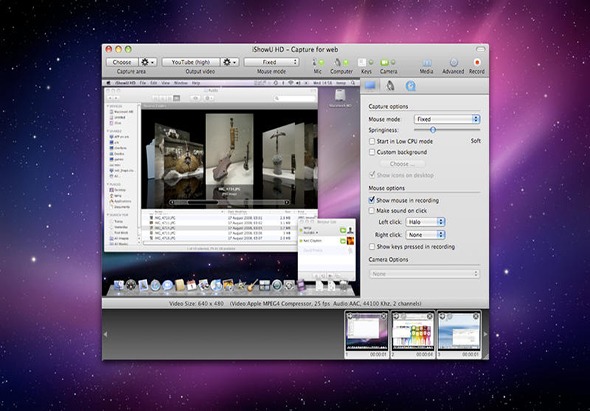Viewport: 590px width, 411px height.
Task: Remove recording 3 with its X icon
Action: click(x=476, y=317)
